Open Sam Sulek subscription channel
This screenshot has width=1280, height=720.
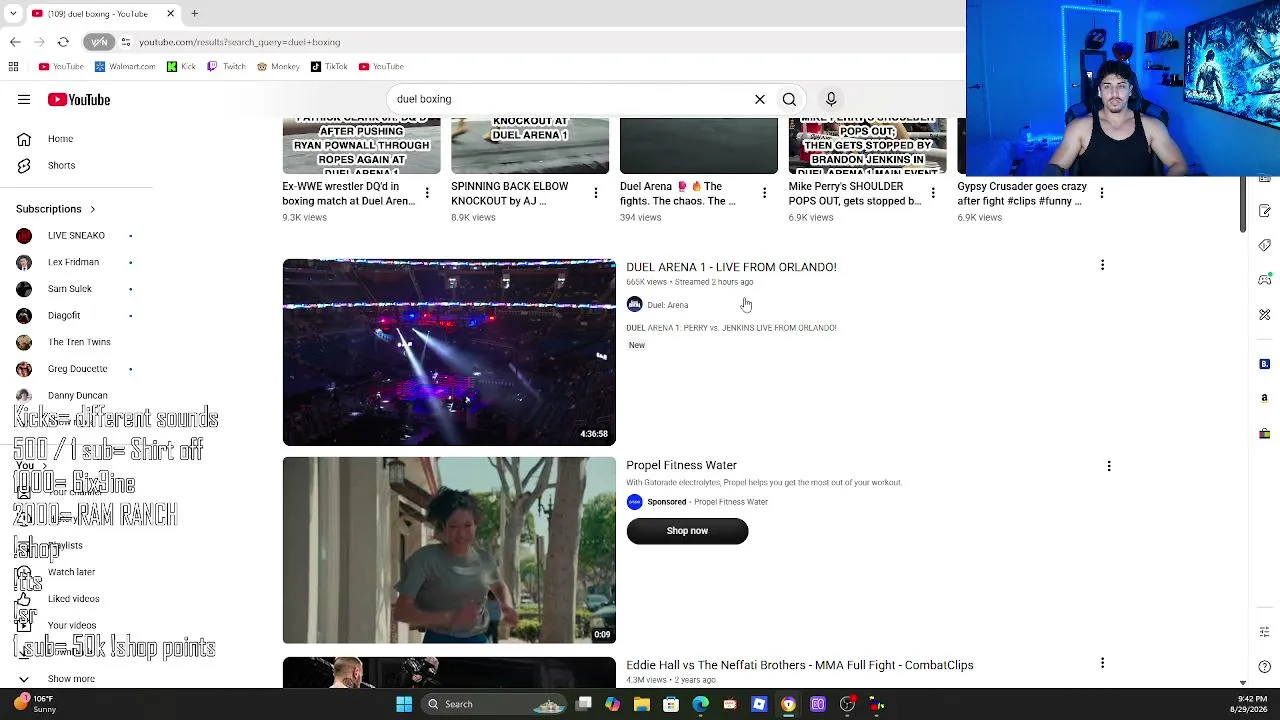point(75,289)
